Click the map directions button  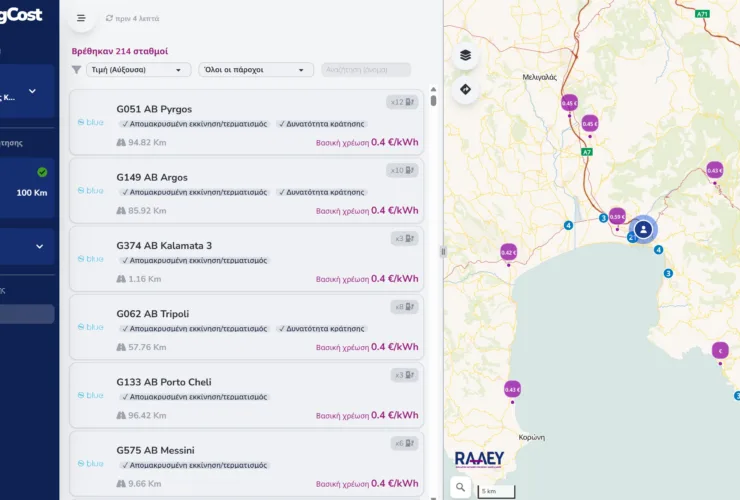coord(465,89)
